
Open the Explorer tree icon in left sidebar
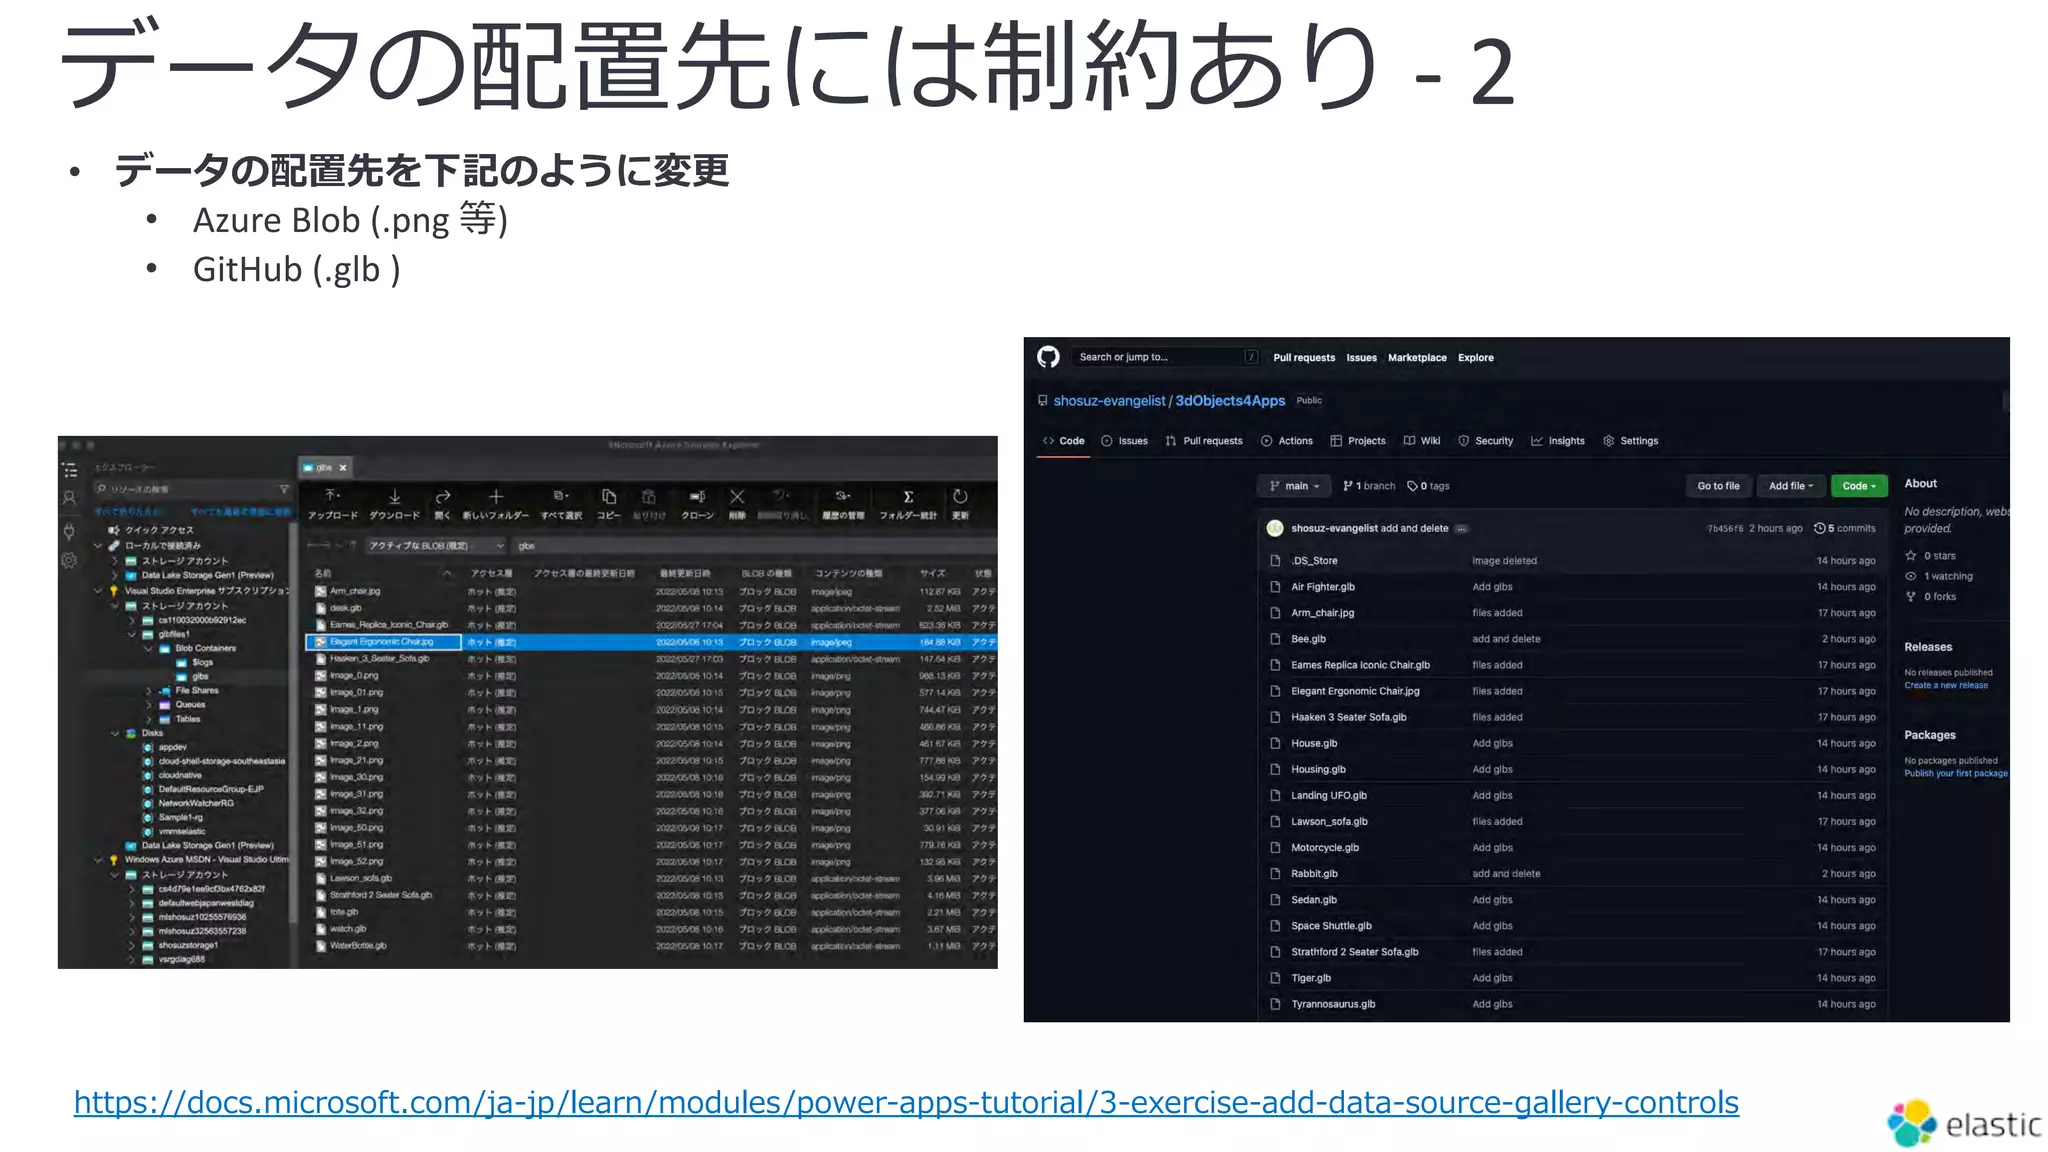click(69, 469)
